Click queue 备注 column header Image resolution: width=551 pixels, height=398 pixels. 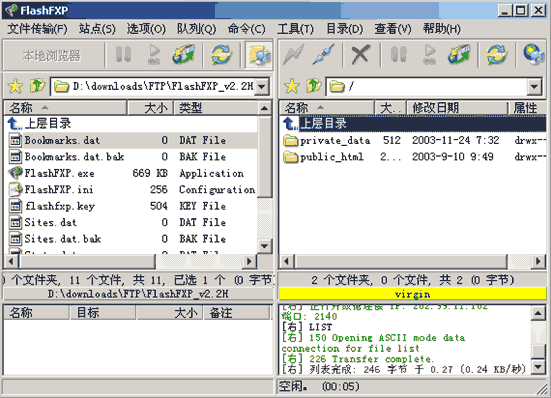236,312
